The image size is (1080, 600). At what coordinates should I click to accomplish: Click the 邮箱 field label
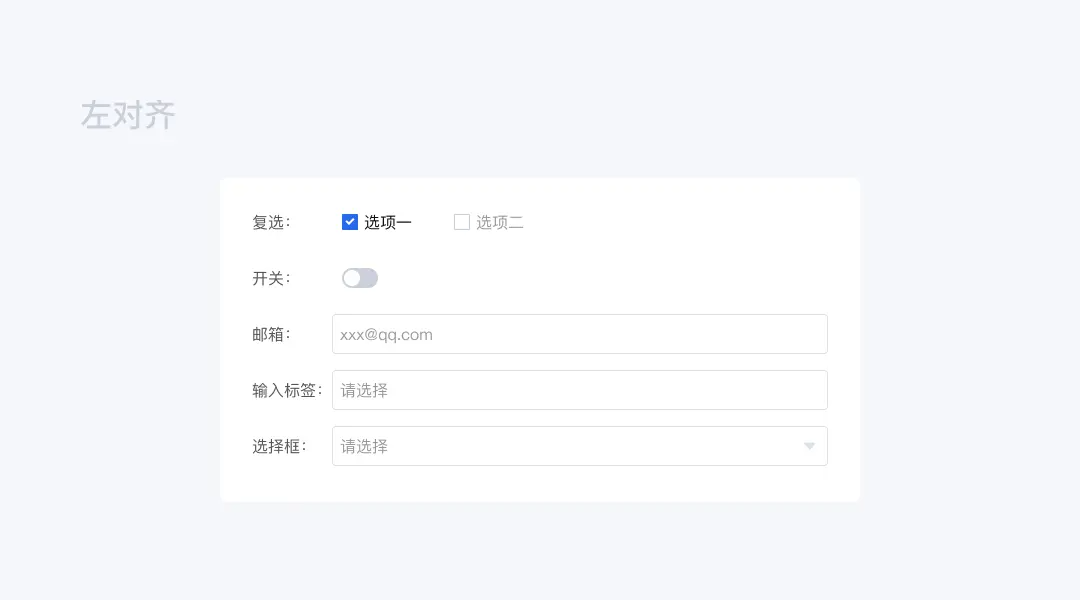(270, 334)
